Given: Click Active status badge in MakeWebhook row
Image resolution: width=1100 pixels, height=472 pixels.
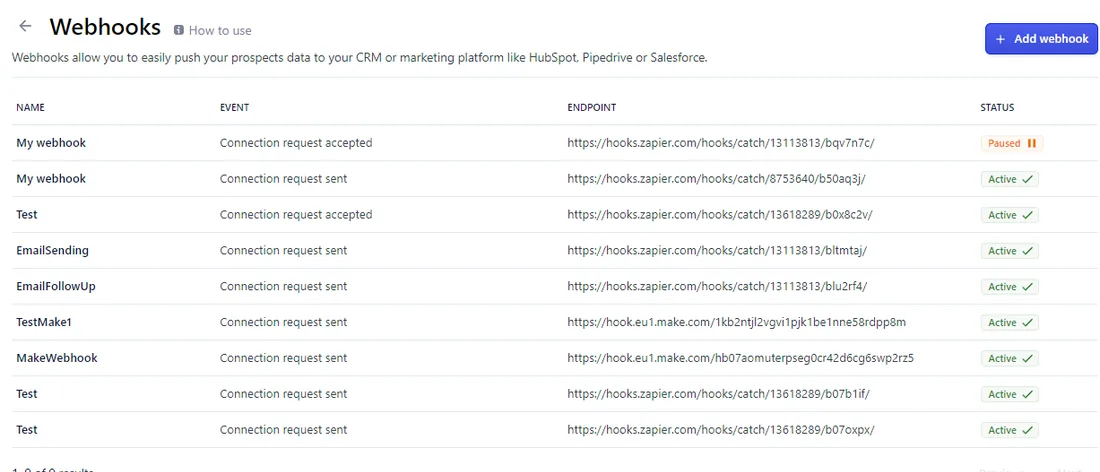Looking at the screenshot, I should pyautogui.click(x=1010, y=358).
